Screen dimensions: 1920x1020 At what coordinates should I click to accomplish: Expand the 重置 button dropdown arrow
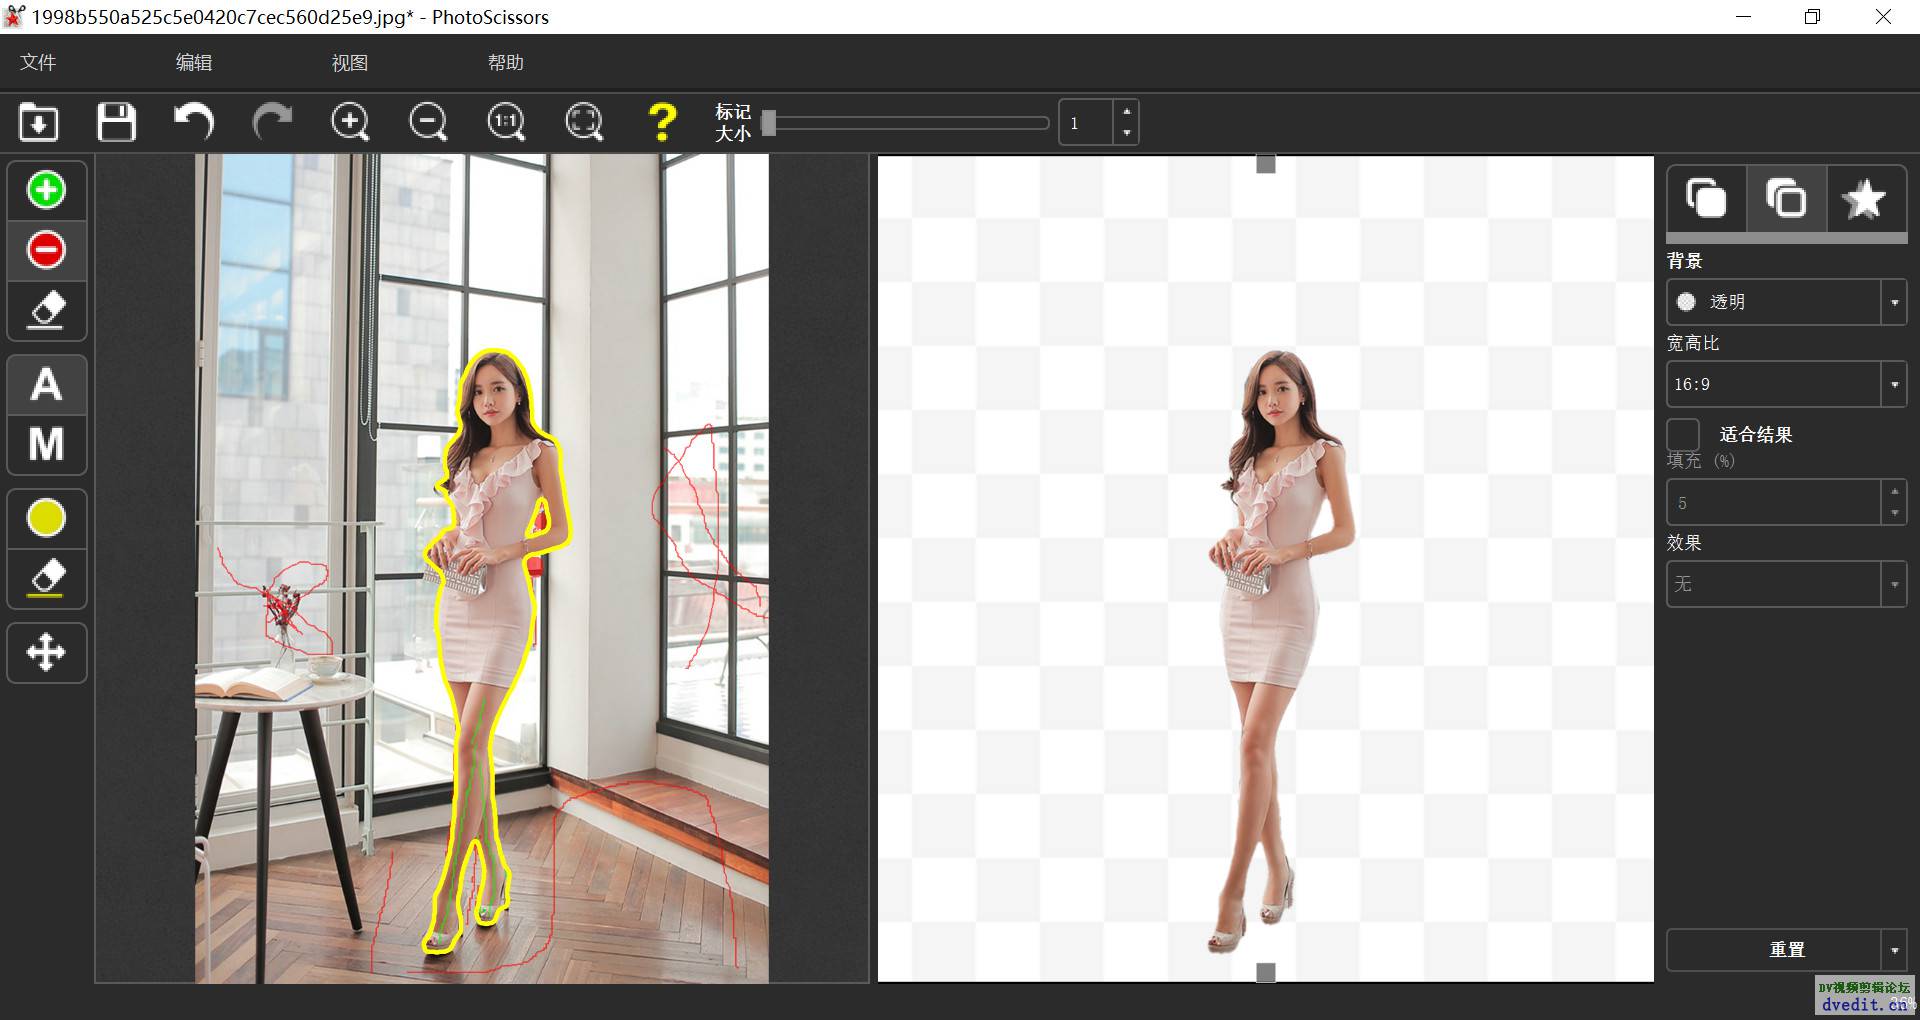click(x=1894, y=950)
